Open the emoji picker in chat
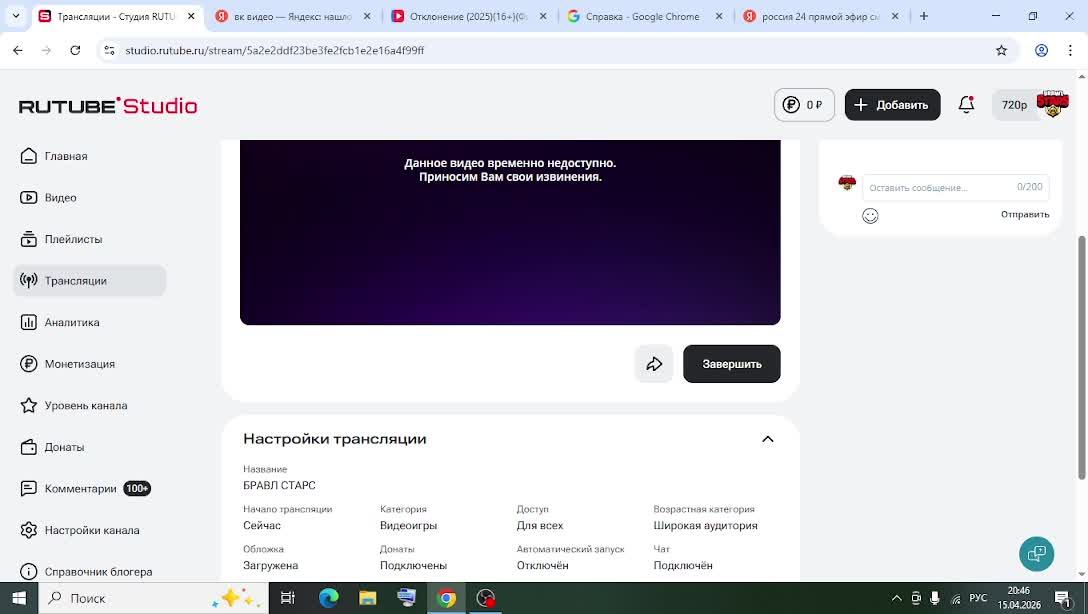This screenshot has height=614, width=1088. tap(870, 216)
